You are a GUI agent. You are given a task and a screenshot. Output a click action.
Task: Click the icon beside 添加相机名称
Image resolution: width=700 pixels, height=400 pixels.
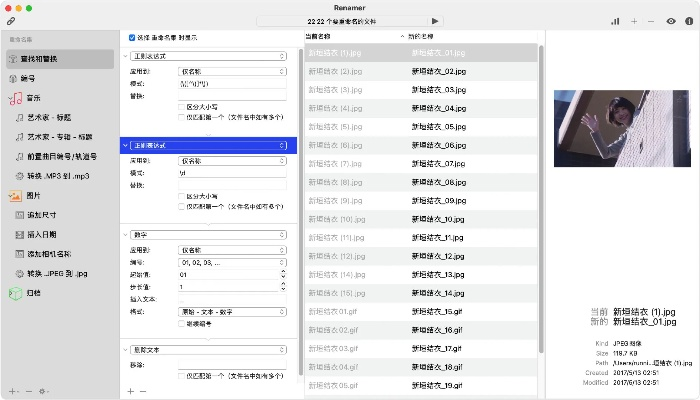coord(19,254)
